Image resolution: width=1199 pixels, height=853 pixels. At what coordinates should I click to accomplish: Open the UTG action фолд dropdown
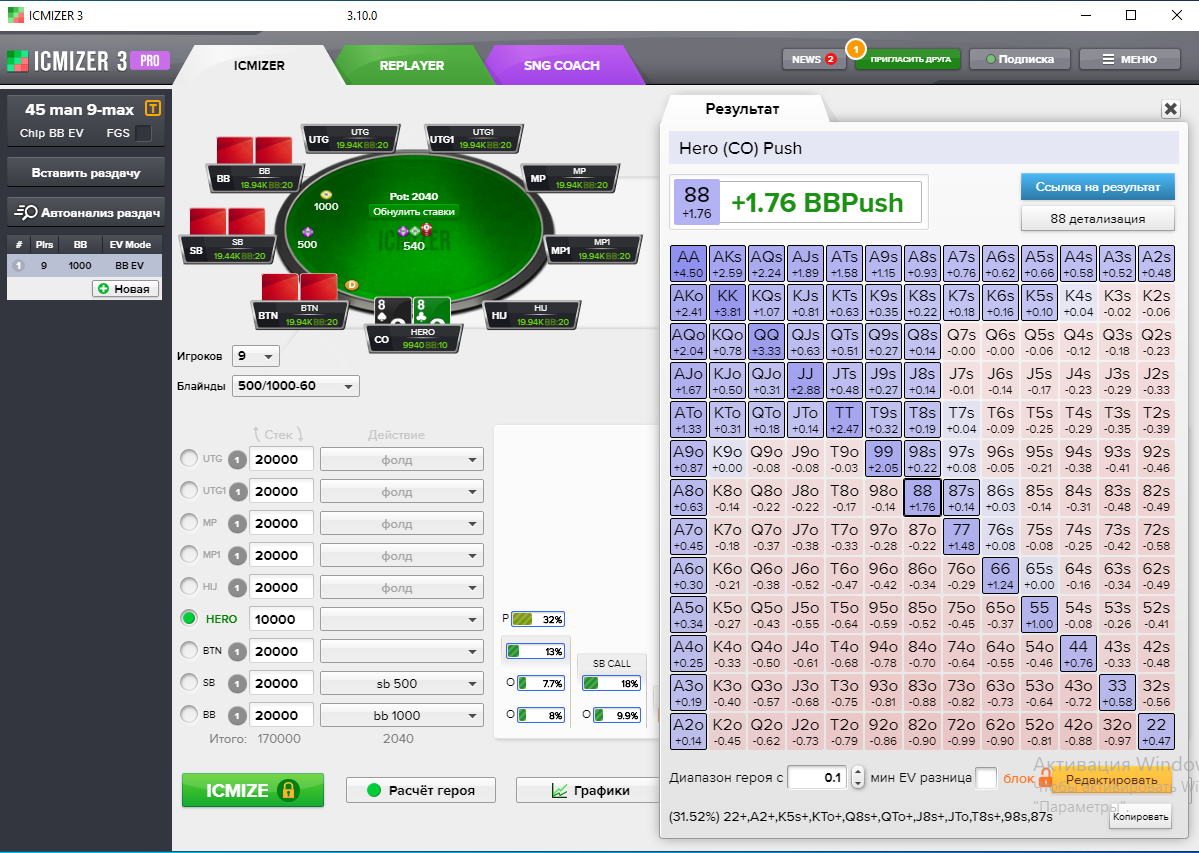(401, 459)
